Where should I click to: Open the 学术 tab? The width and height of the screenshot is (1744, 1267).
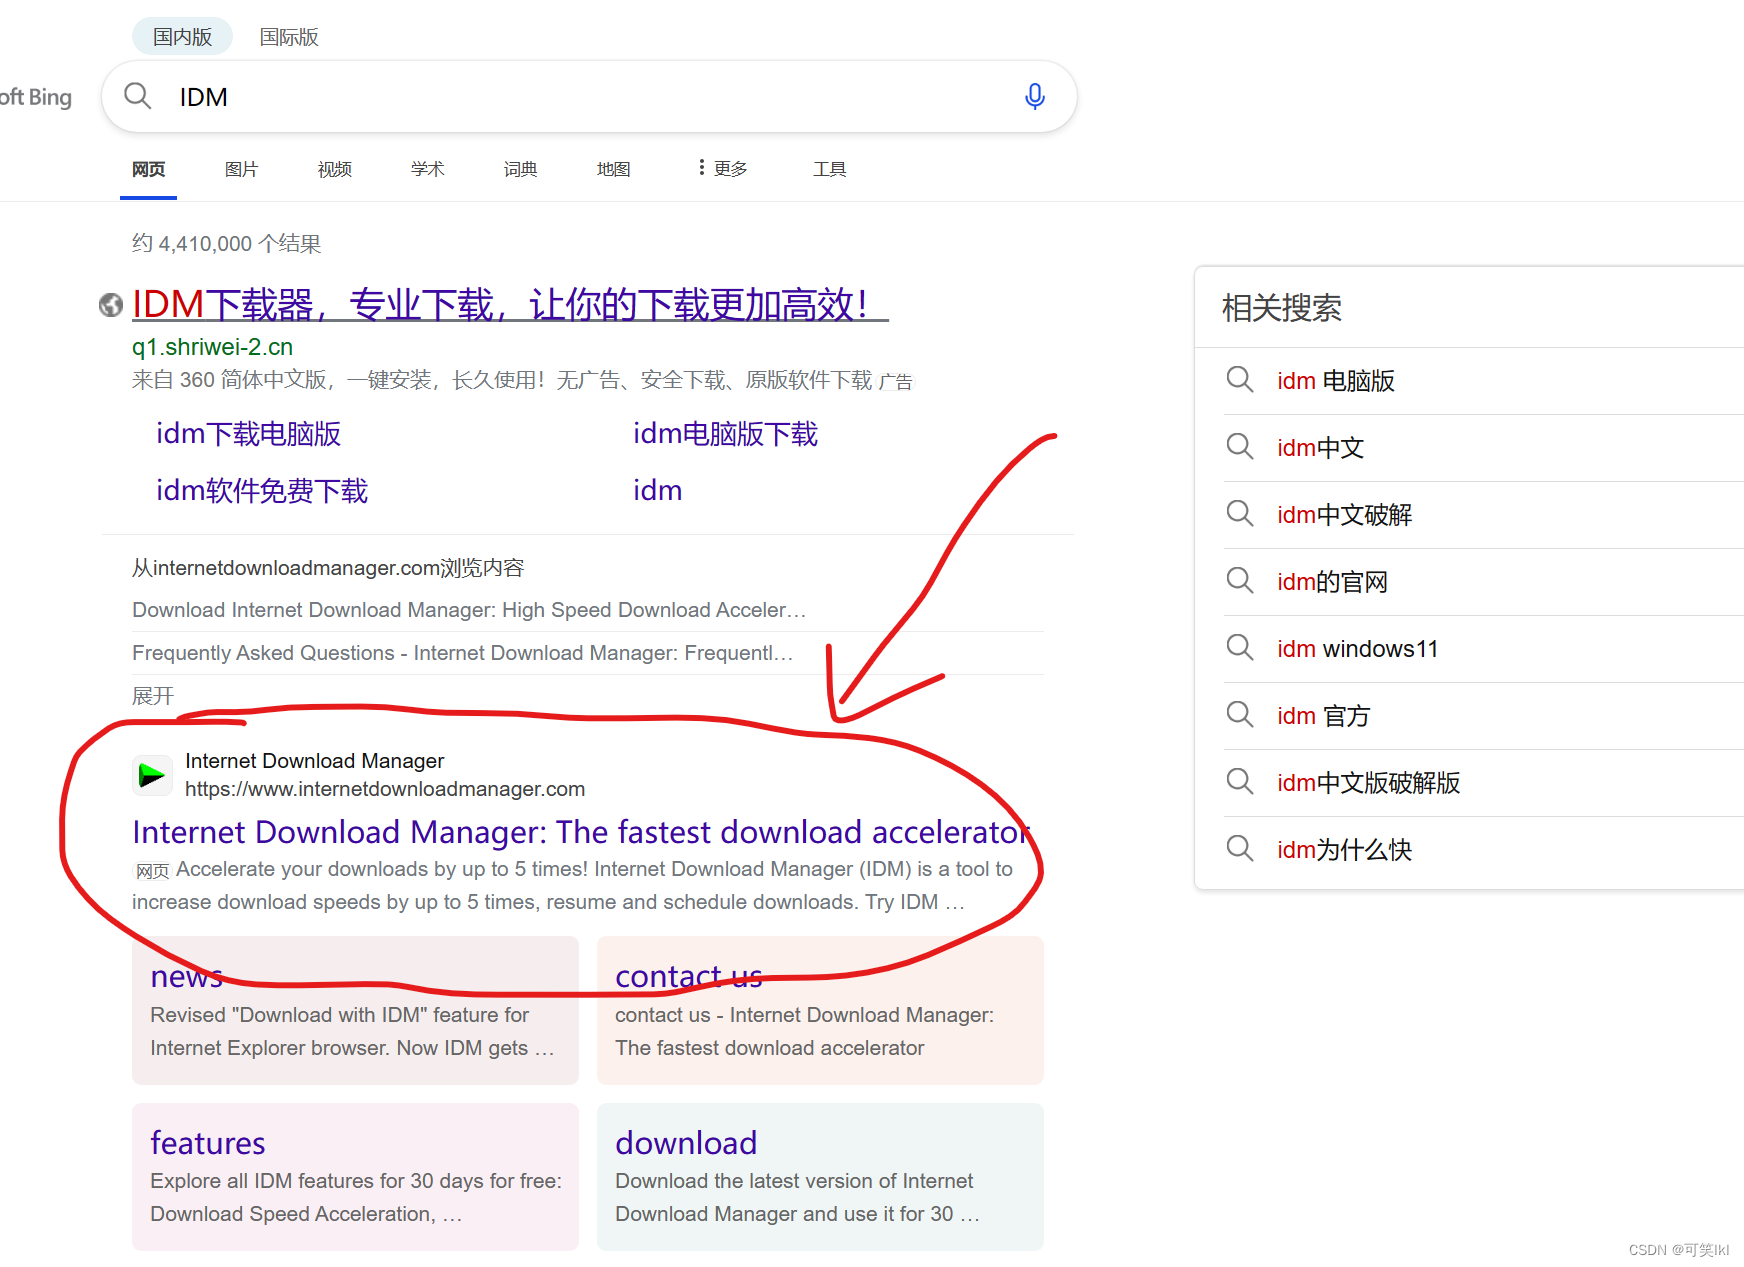coord(427,169)
